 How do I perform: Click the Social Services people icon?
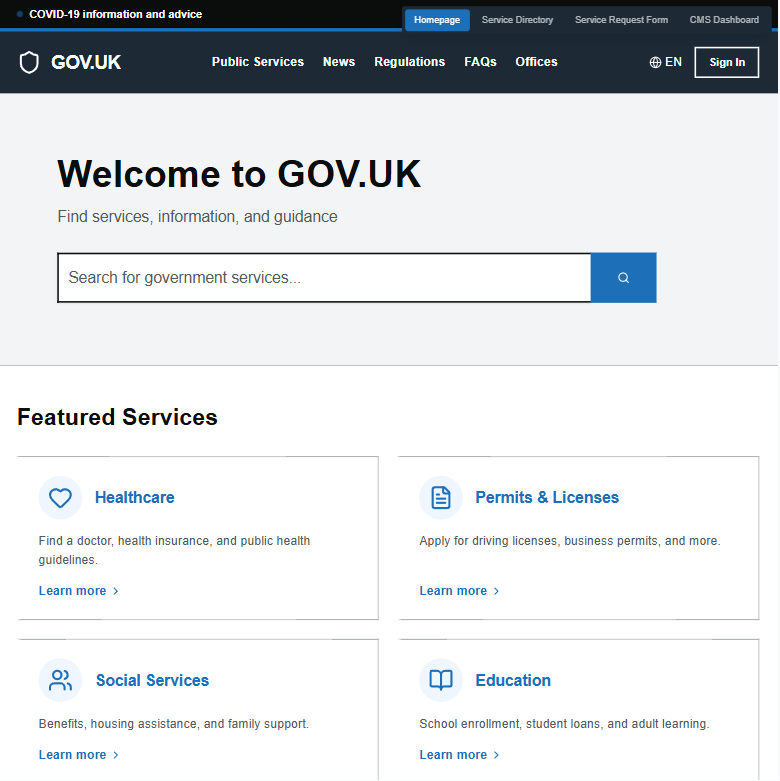coord(60,681)
